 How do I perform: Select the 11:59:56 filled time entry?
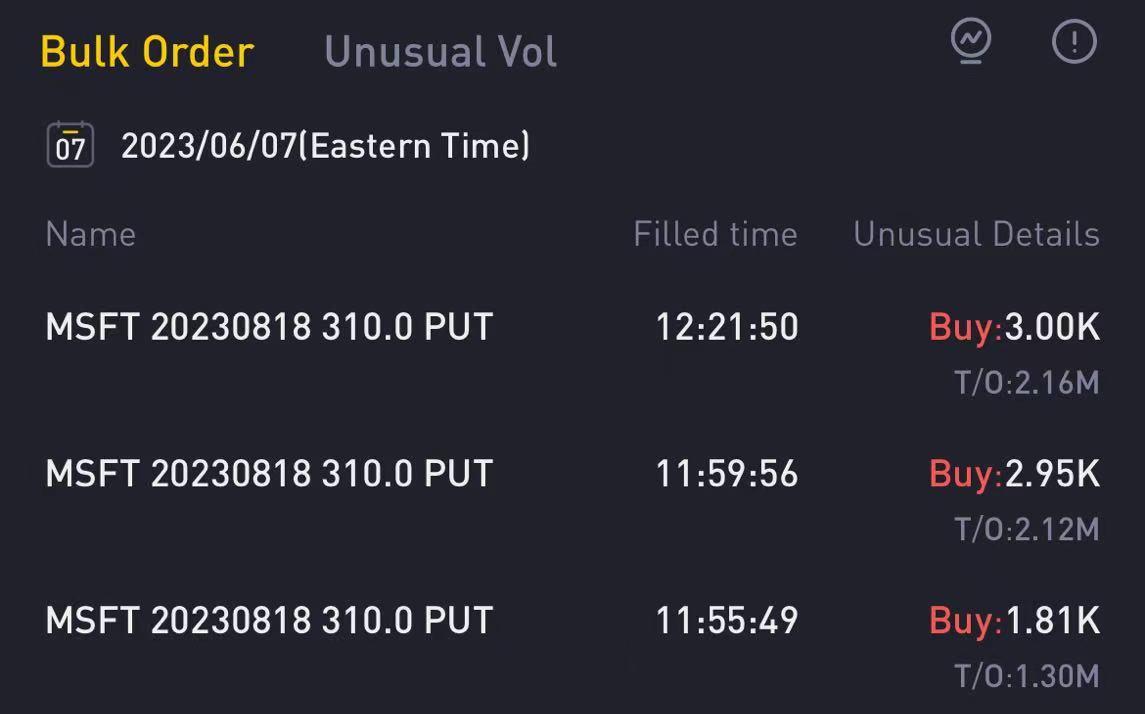pos(727,473)
